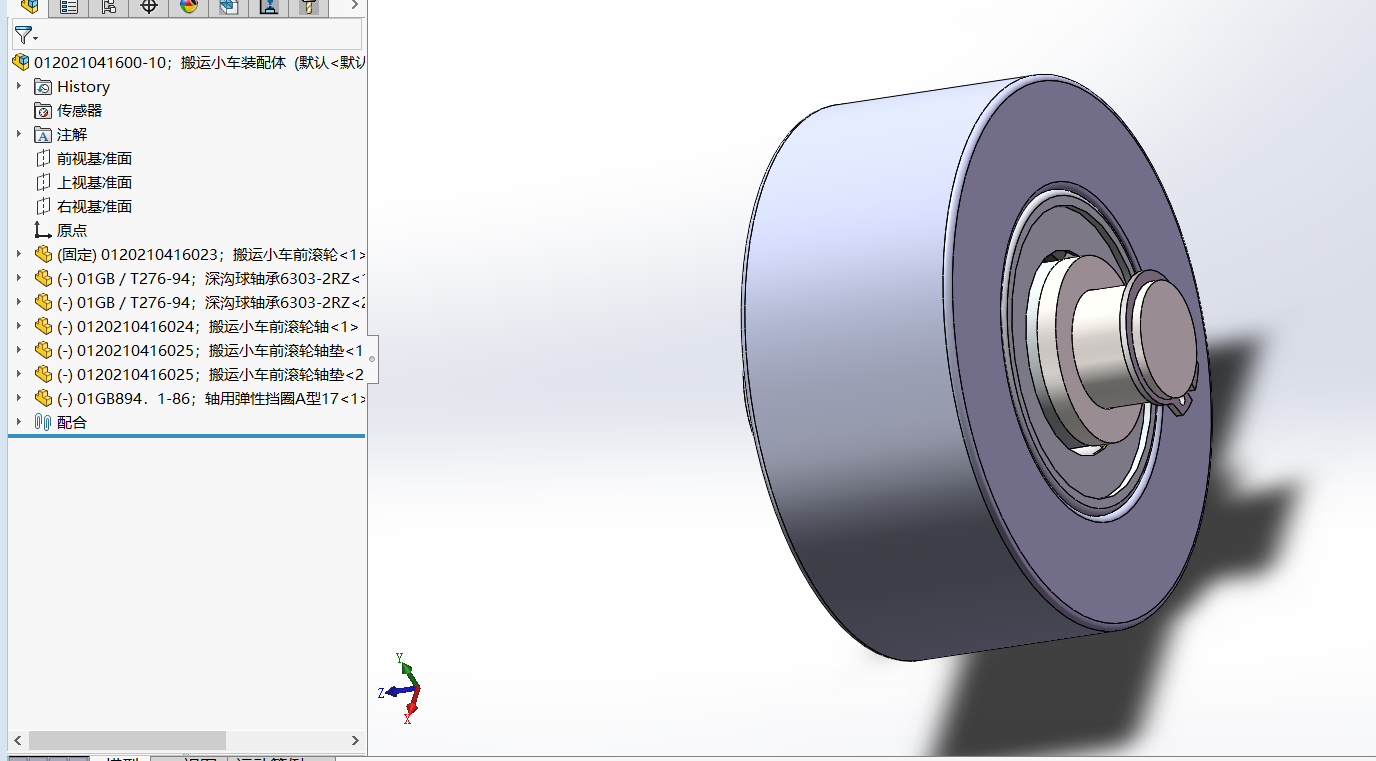Click the feature tree scrollbar right arrow
The height and width of the screenshot is (761, 1376).
click(x=355, y=741)
